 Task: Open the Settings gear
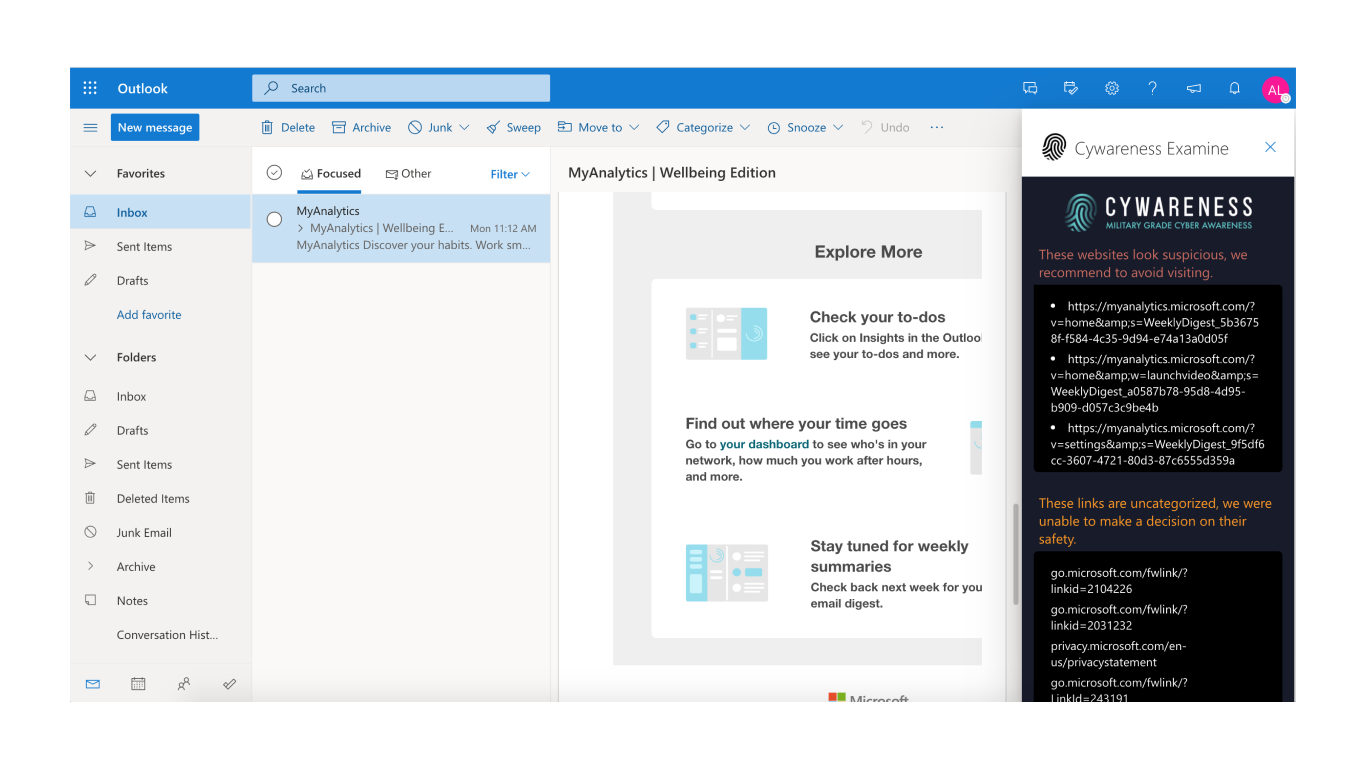[1112, 88]
